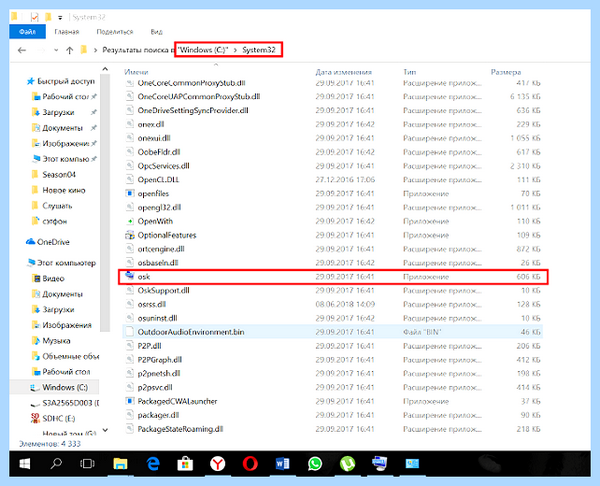
Task: Select the P2PGraph.dll file
Action: 333,360
